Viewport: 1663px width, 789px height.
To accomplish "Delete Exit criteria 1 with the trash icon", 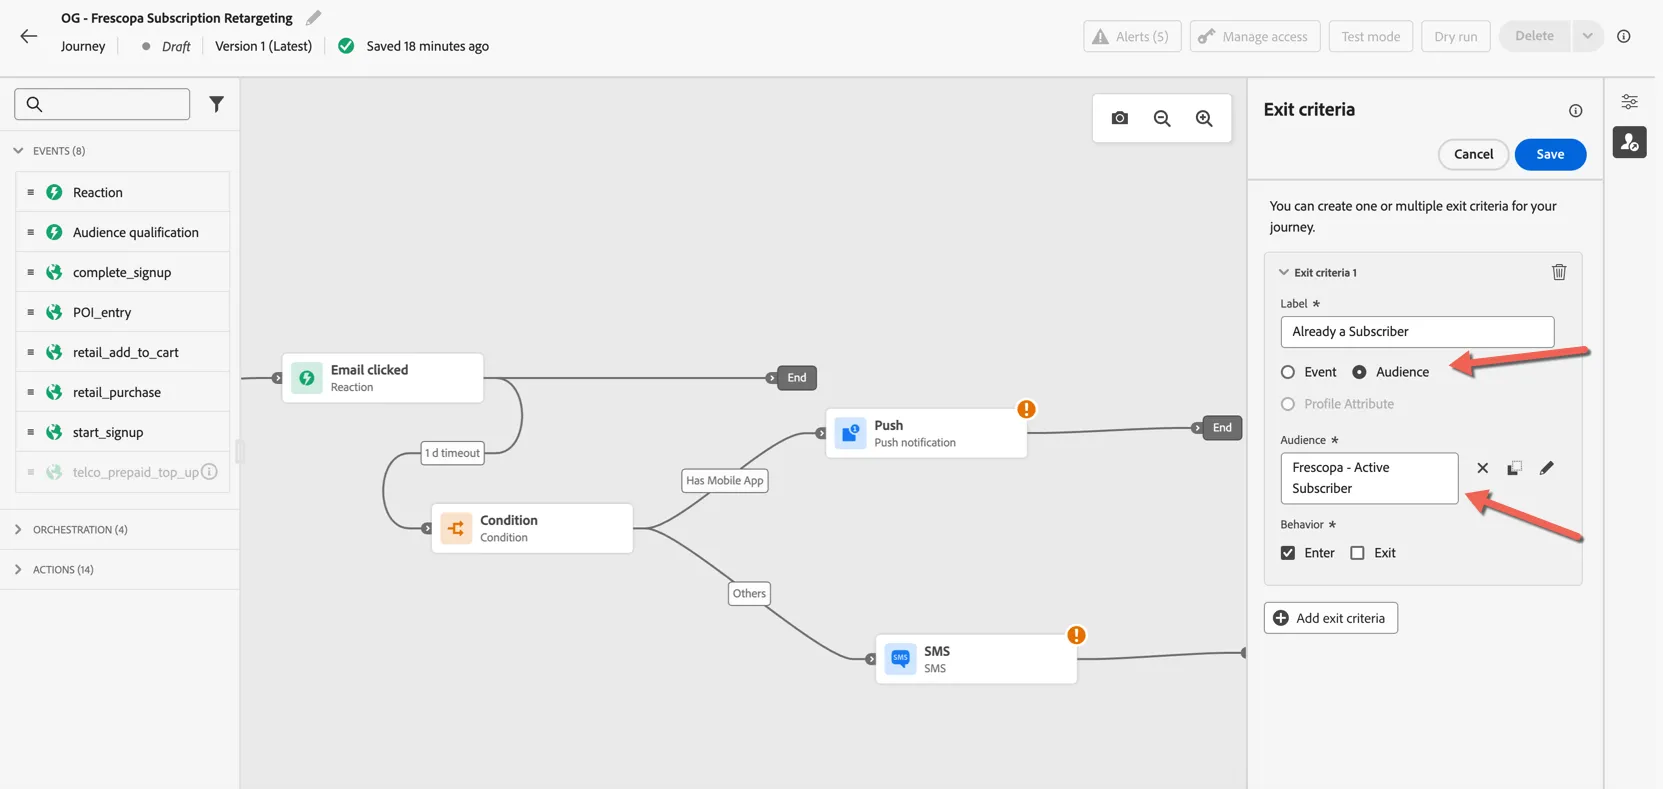I will (x=1559, y=272).
